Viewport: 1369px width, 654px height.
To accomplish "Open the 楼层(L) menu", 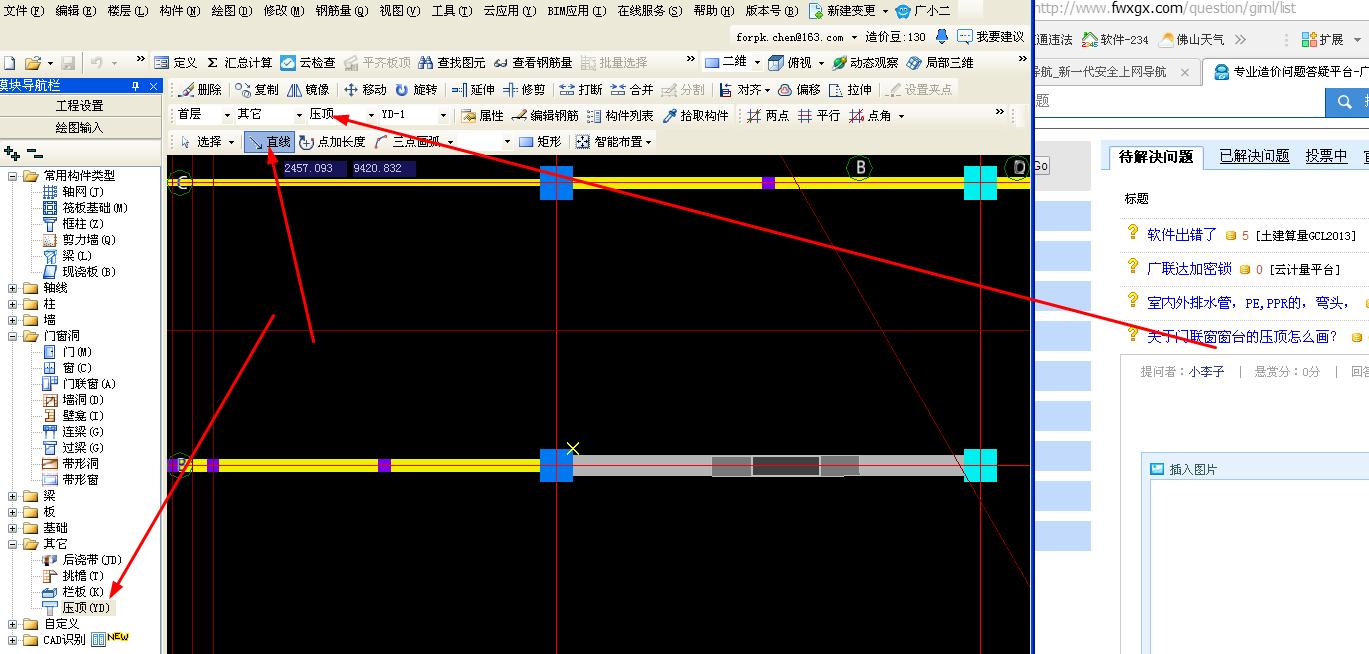I will pos(127,11).
